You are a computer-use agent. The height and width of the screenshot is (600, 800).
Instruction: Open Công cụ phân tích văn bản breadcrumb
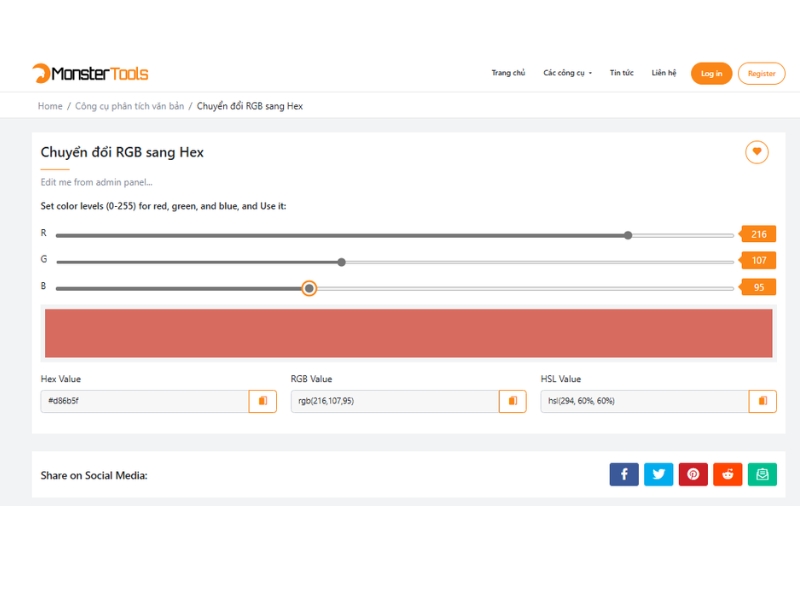click(x=129, y=106)
